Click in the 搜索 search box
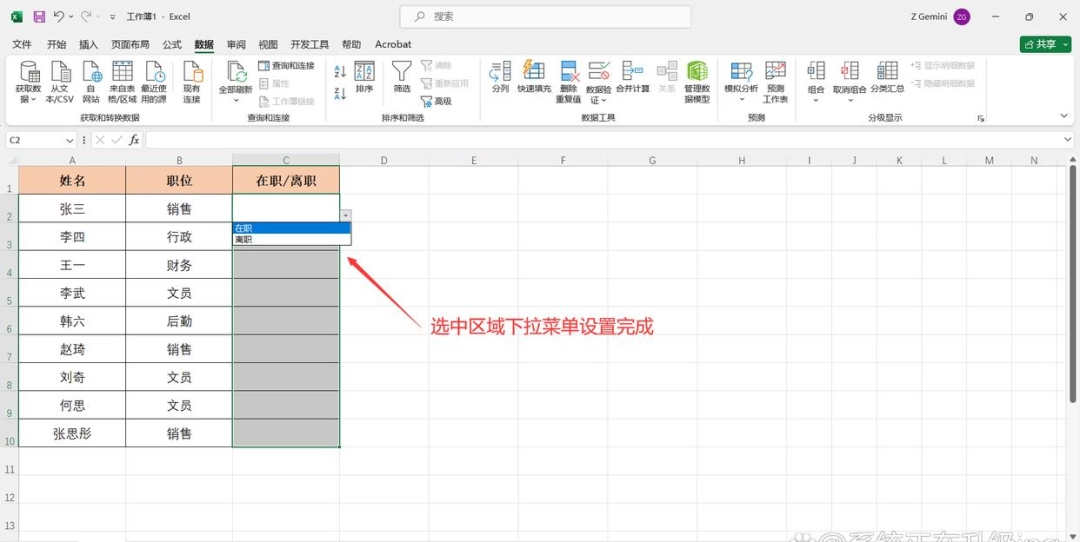 click(x=546, y=17)
